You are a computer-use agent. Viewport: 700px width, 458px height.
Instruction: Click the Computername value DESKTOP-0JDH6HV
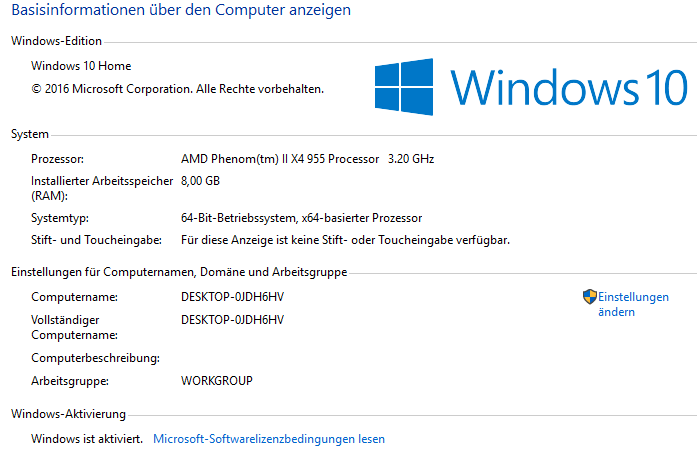pos(232,297)
